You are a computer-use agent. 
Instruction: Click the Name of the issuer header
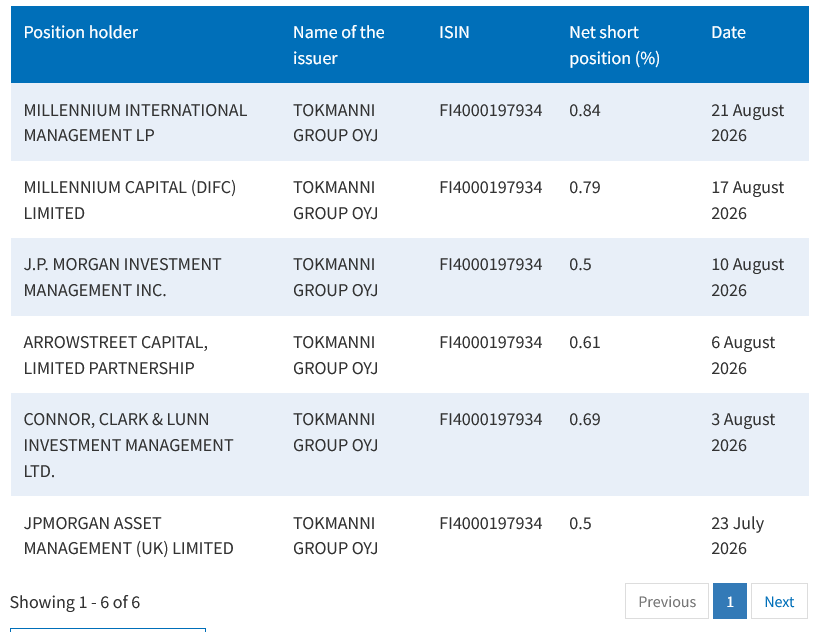pyautogui.click(x=339, y=45)
